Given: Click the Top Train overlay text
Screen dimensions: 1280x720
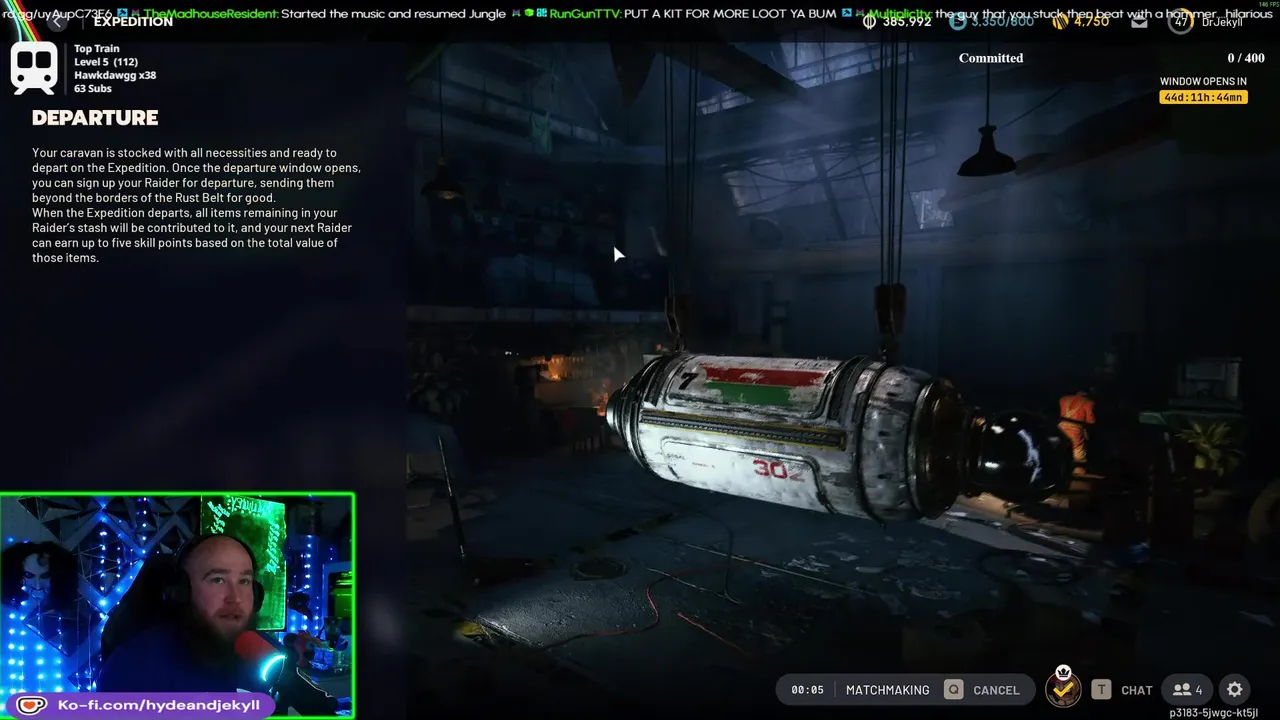Looking at the screenshot, I should click(96, 48).
